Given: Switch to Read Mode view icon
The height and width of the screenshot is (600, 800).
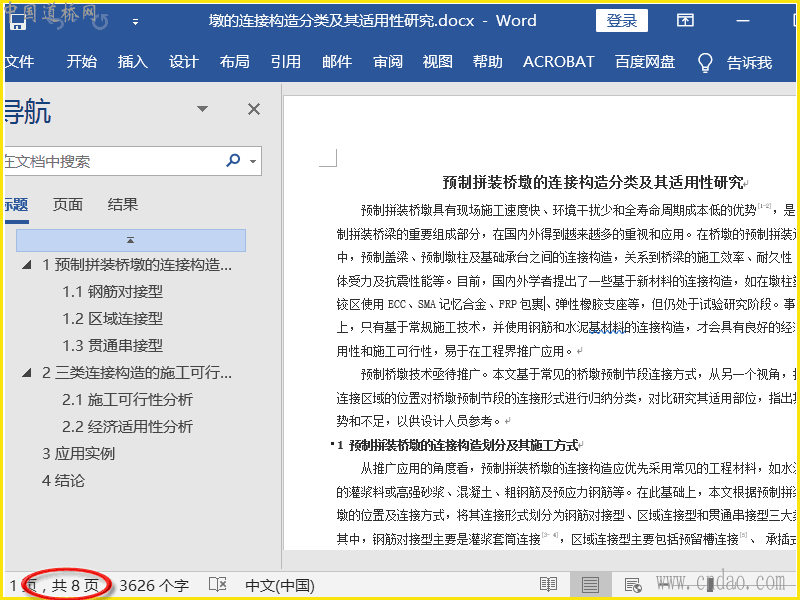Looking at the screenshot, I should pos(548,585).
